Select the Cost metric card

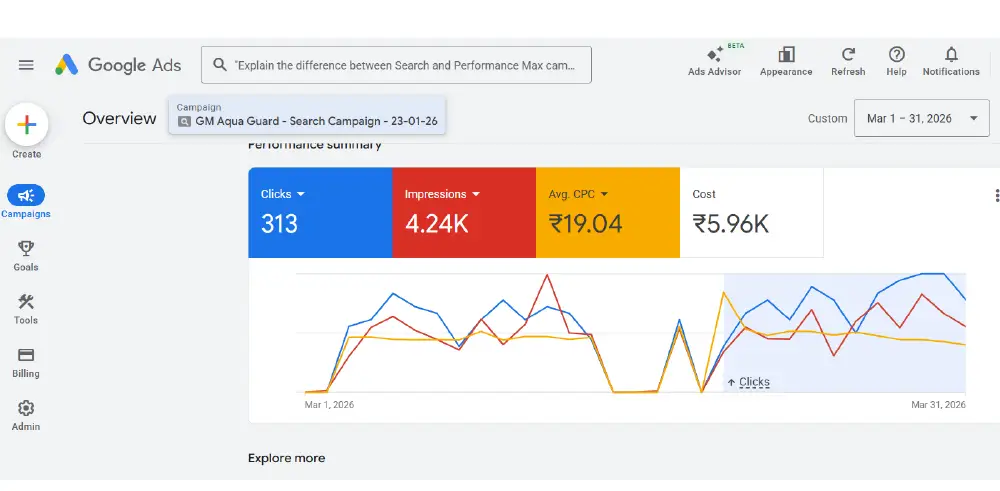(x=751, y=213)
